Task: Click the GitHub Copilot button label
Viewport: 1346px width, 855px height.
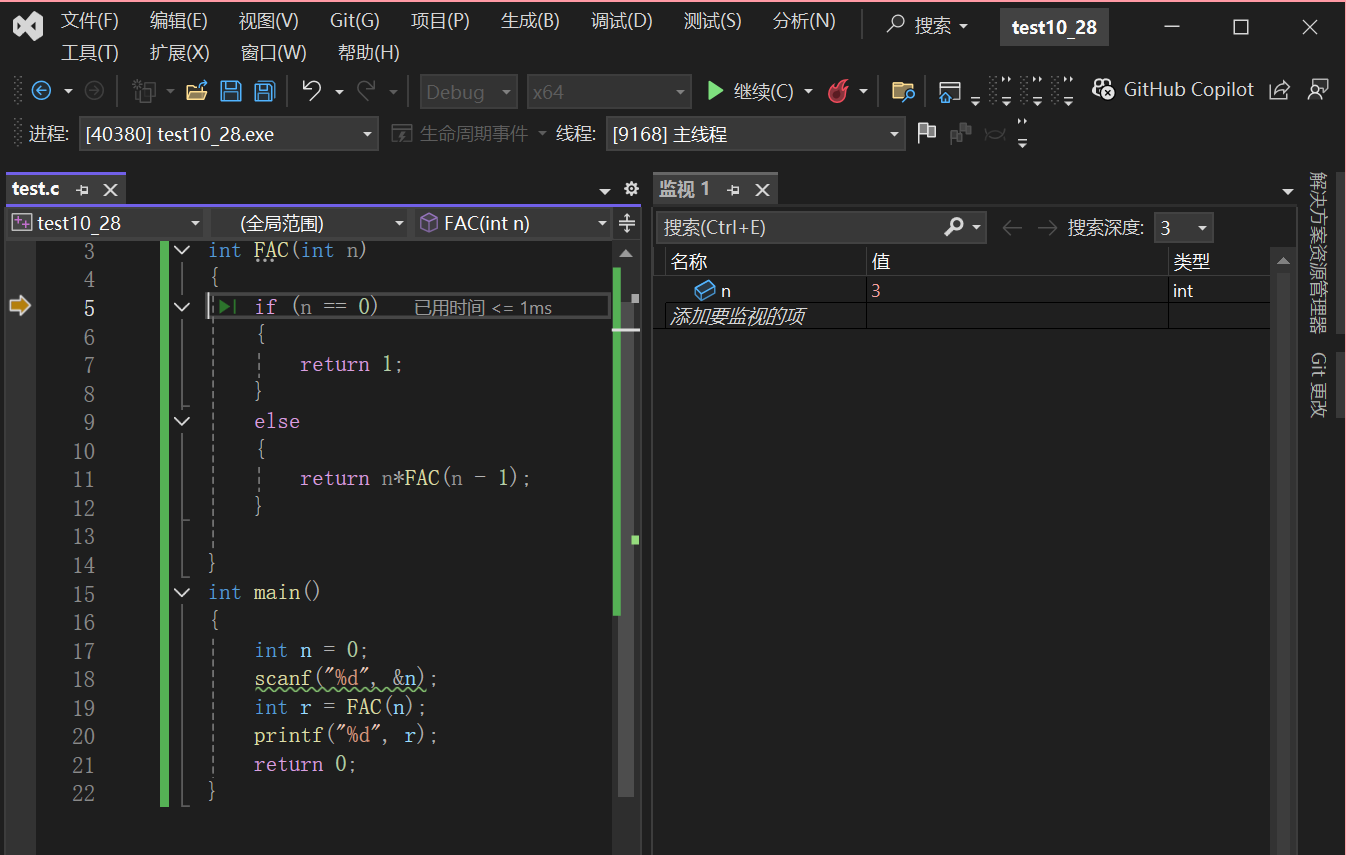Action: click(1188, 89)
